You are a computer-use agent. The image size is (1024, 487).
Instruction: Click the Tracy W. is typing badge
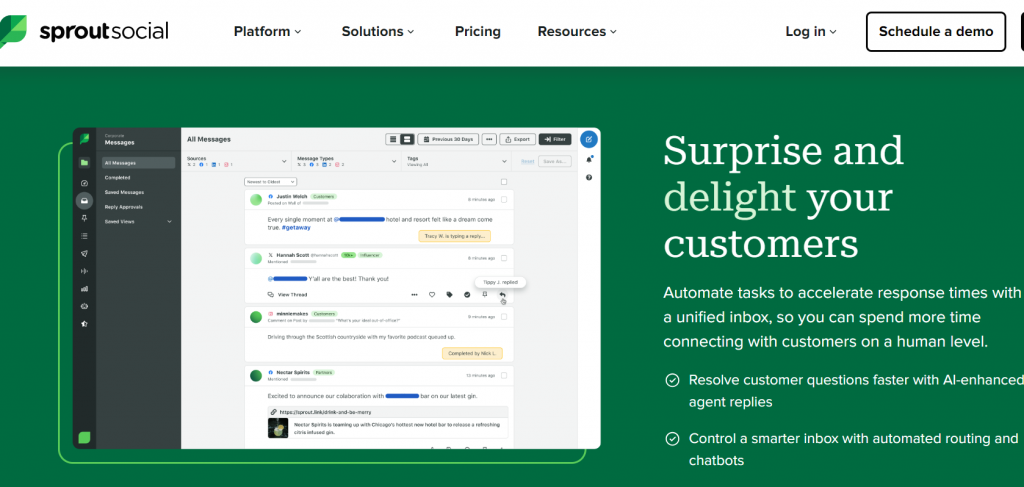coord(454,236)
